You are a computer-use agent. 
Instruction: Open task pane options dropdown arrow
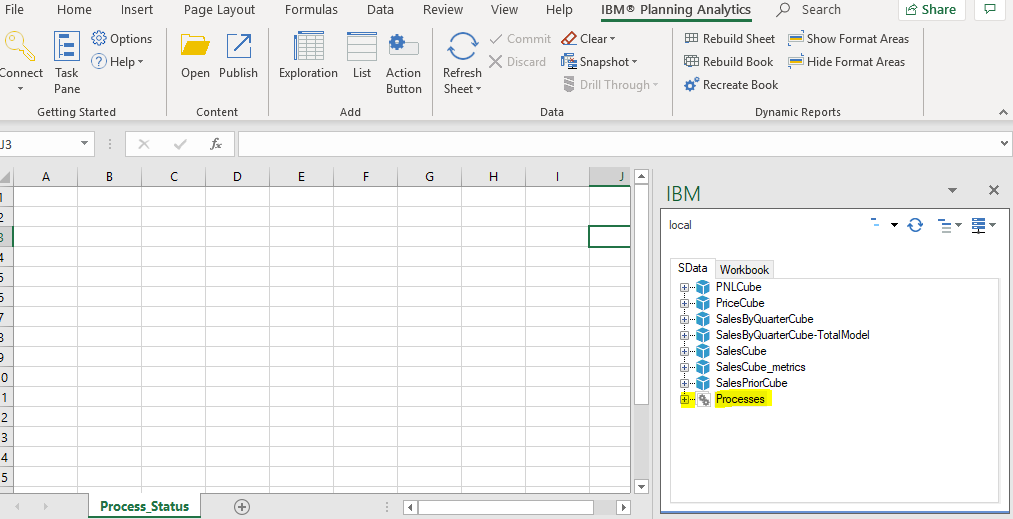tap(952, 190)
